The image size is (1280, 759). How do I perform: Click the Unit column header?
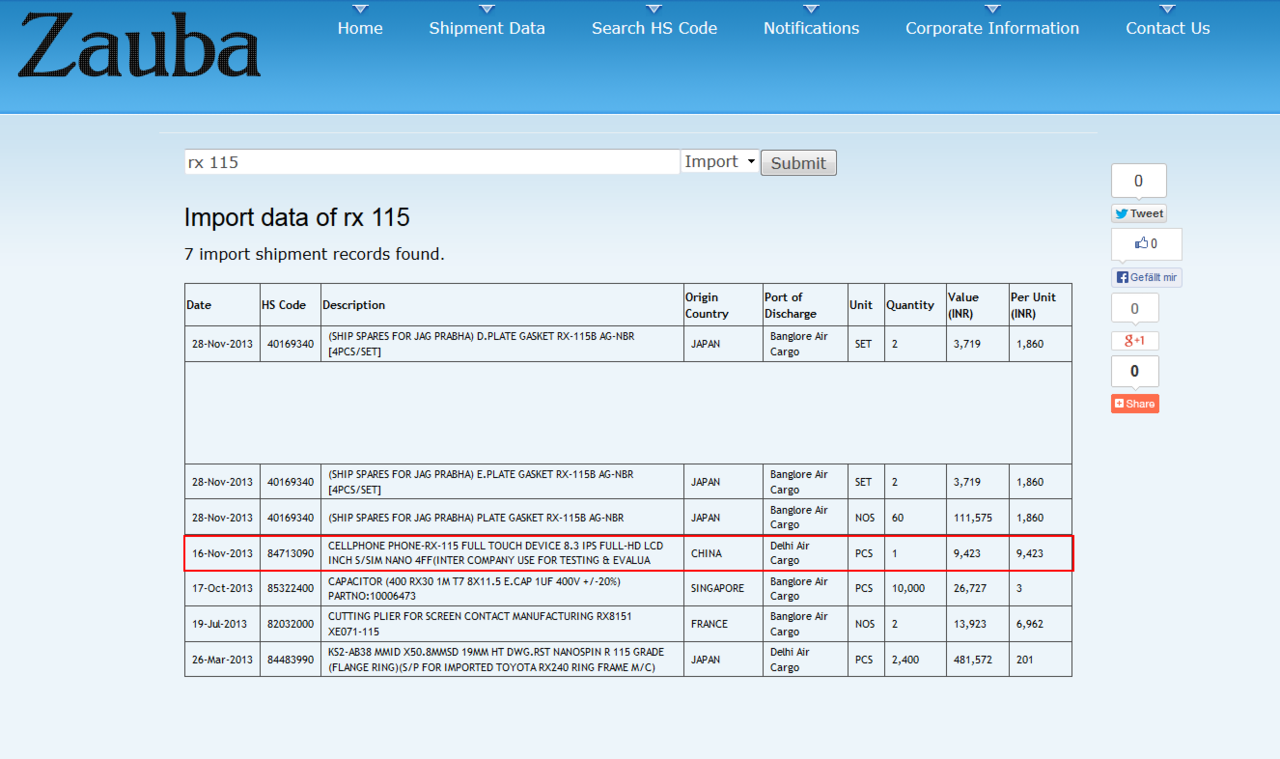pyautogui.click(x=866, y=305)
